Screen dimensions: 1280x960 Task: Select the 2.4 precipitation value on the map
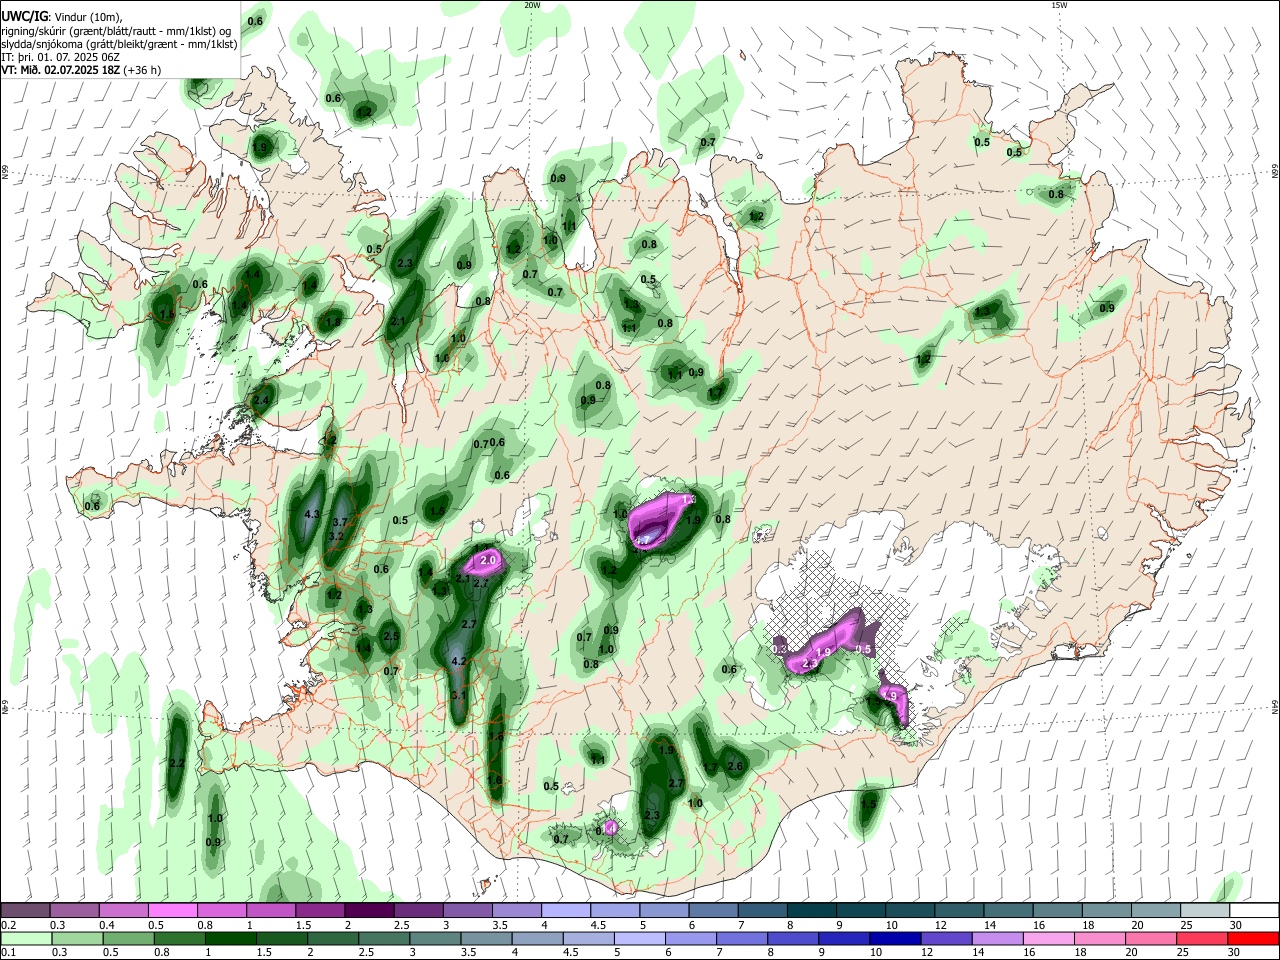click(261, 400)
